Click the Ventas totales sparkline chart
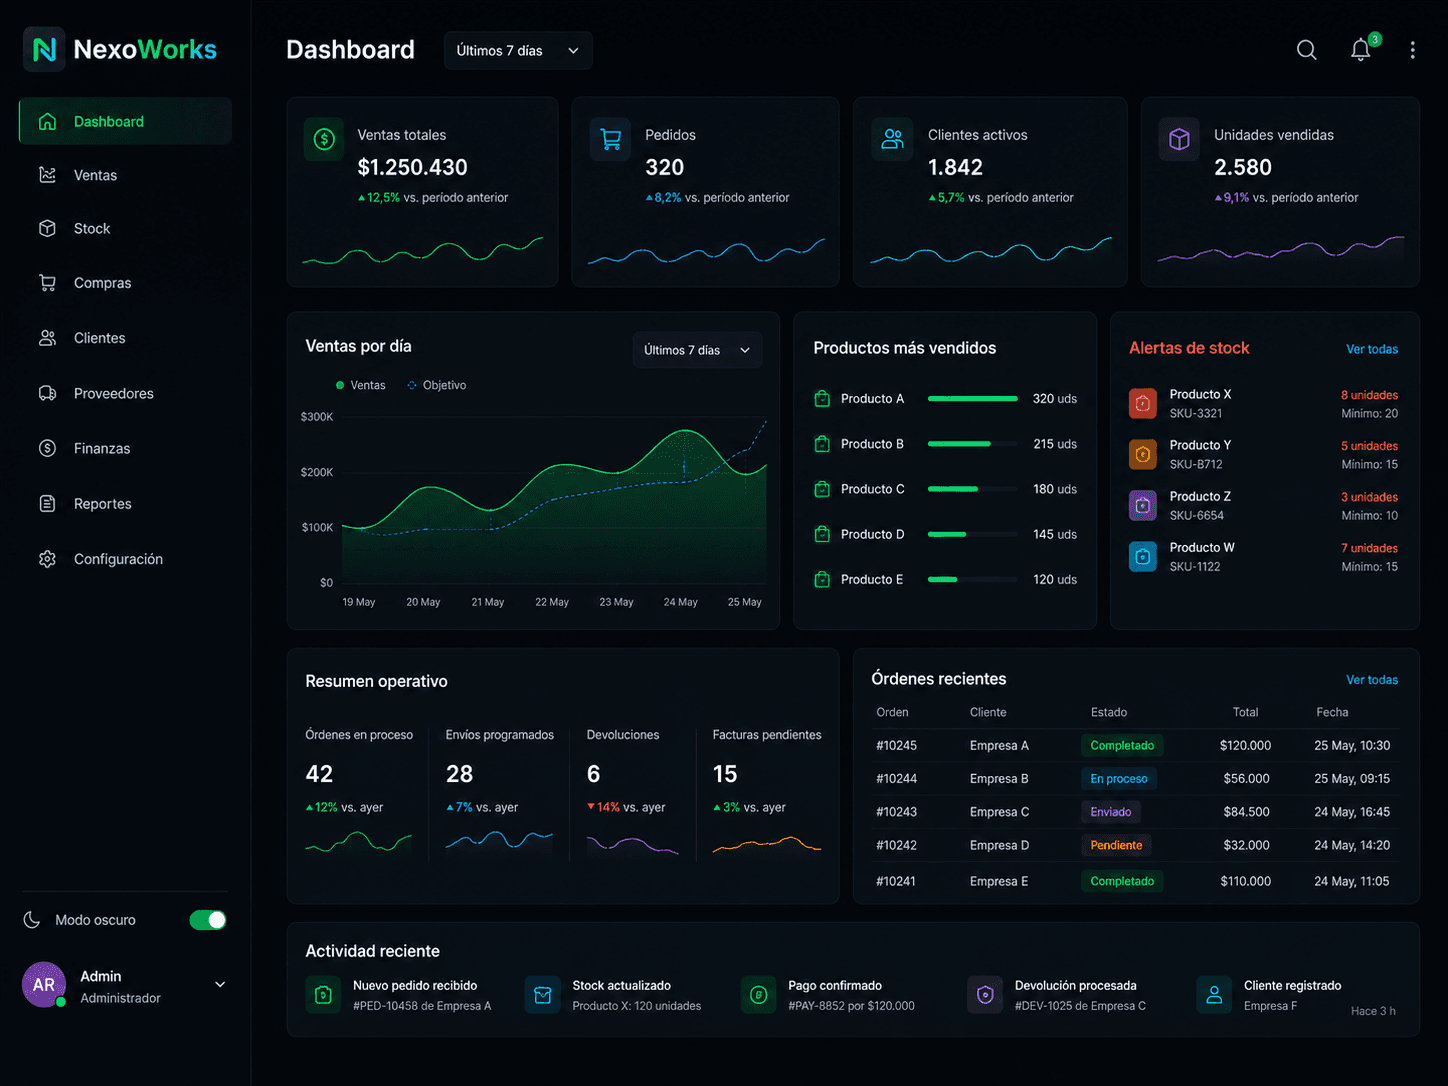1448x1086 pixels. point(423,251)
